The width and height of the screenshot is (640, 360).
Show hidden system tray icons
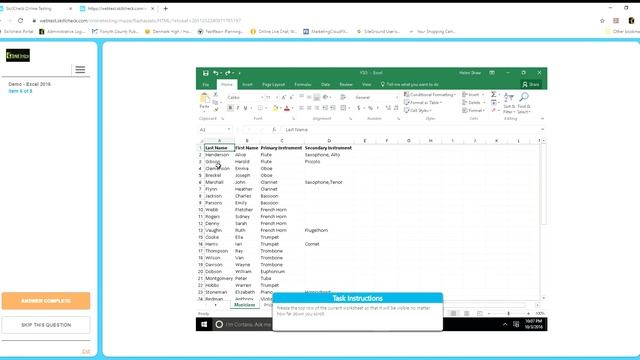click(505, 324)
